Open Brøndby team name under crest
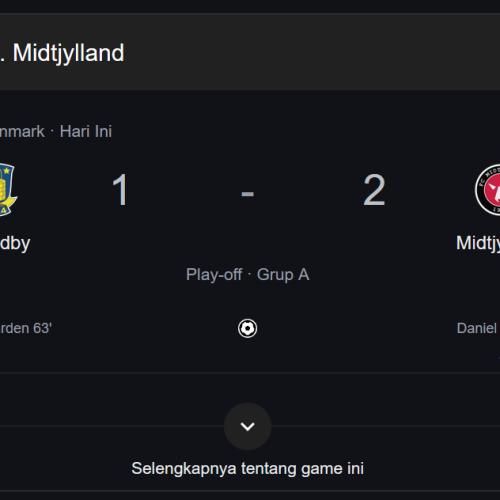This screenshot has height=500, width=500. (15, 244)
